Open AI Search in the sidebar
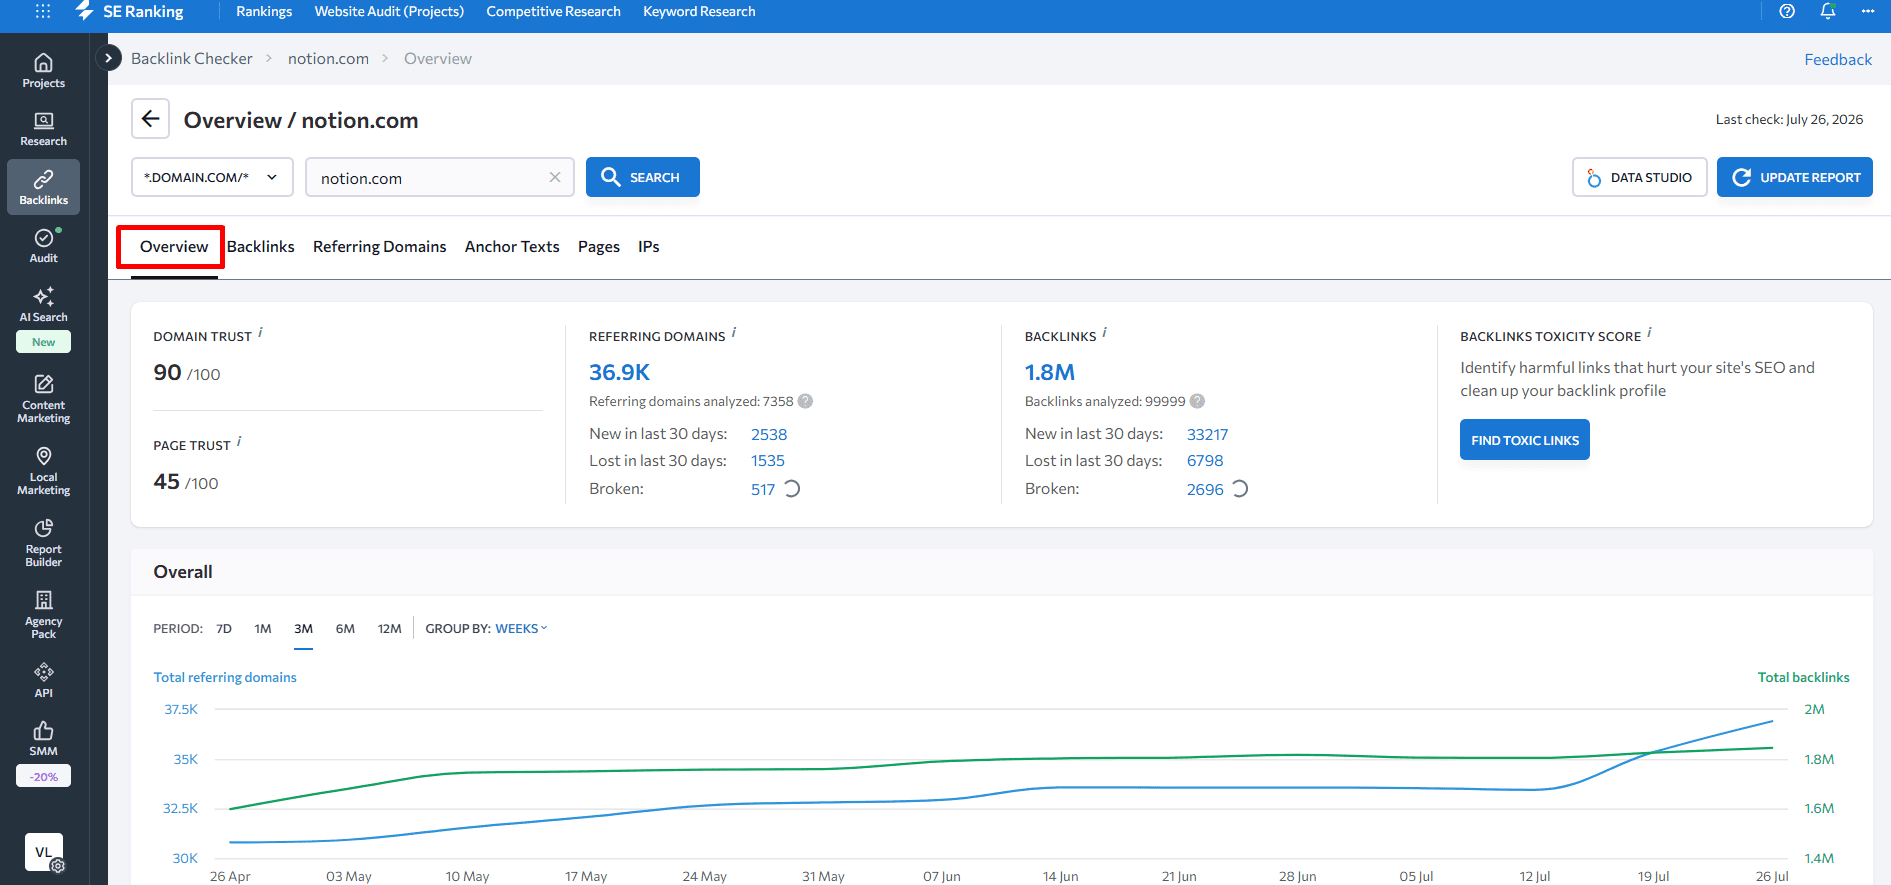The image size is (1891, 885). pos(44,305)
